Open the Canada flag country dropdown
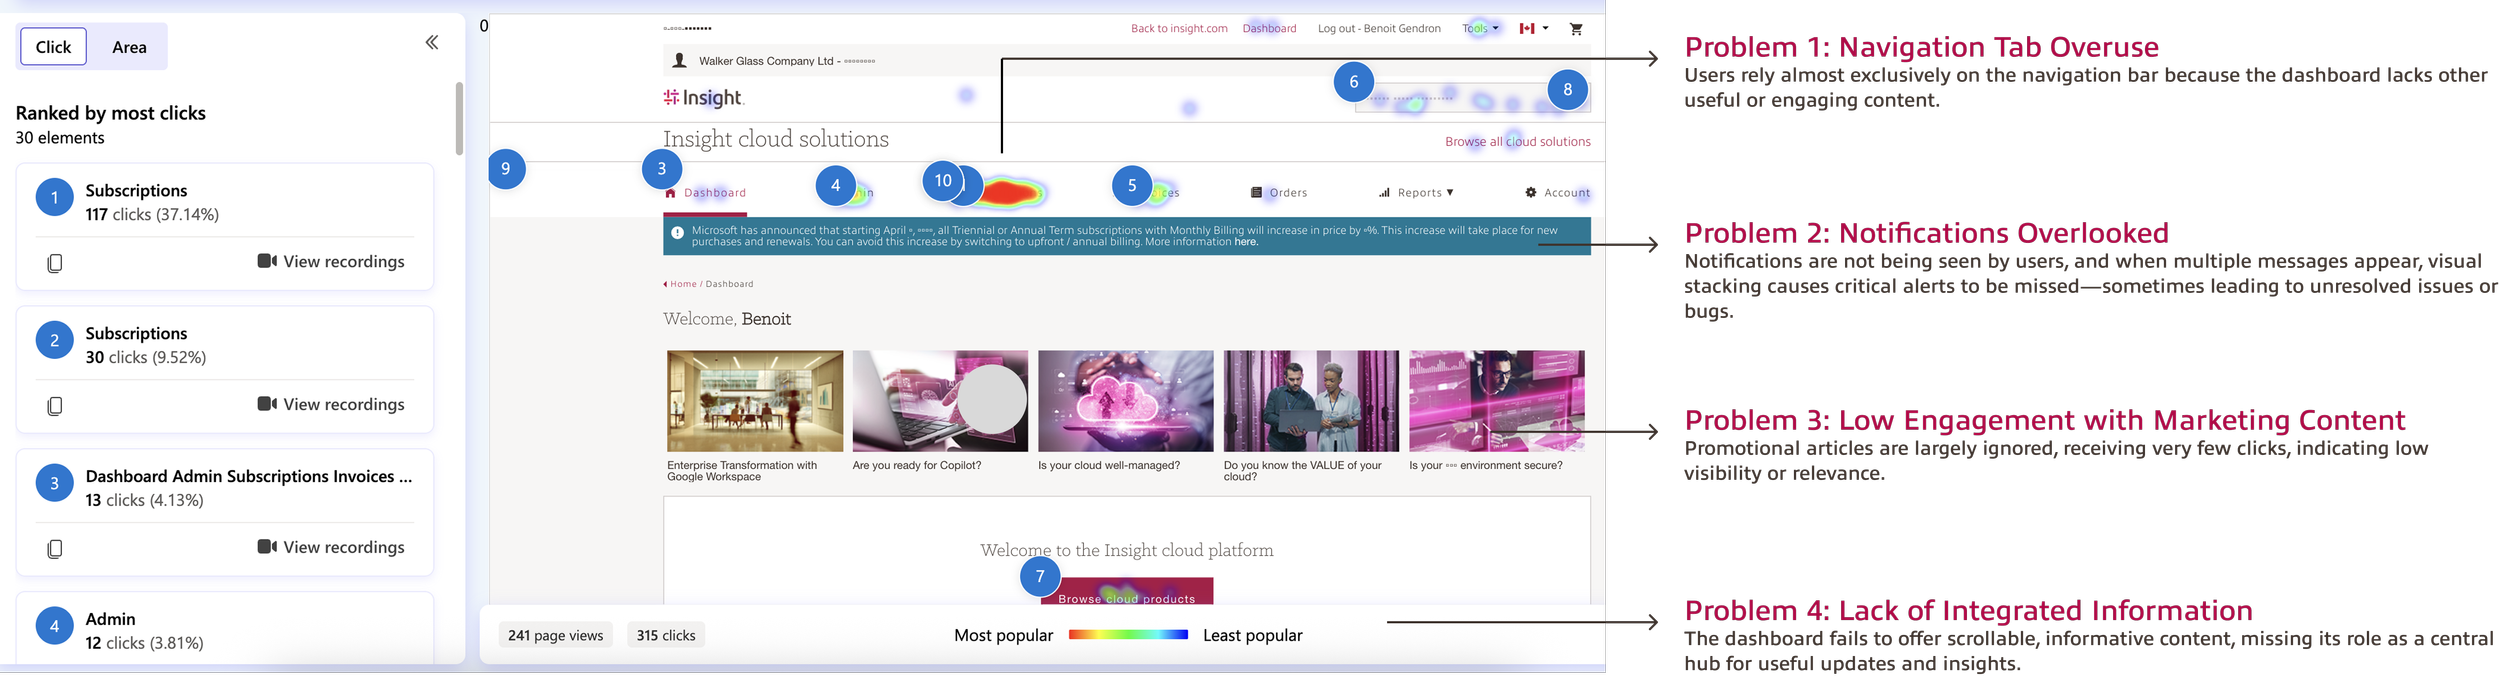 (1534, 28)
